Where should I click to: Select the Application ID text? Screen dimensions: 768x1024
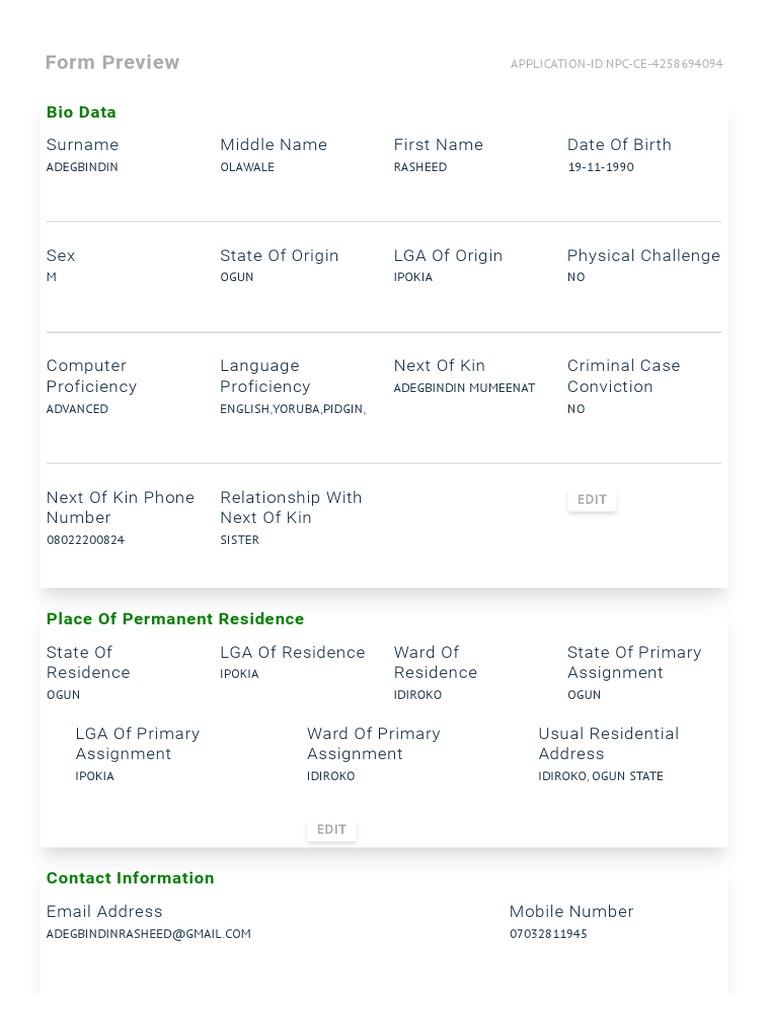[x=616, y=64]
